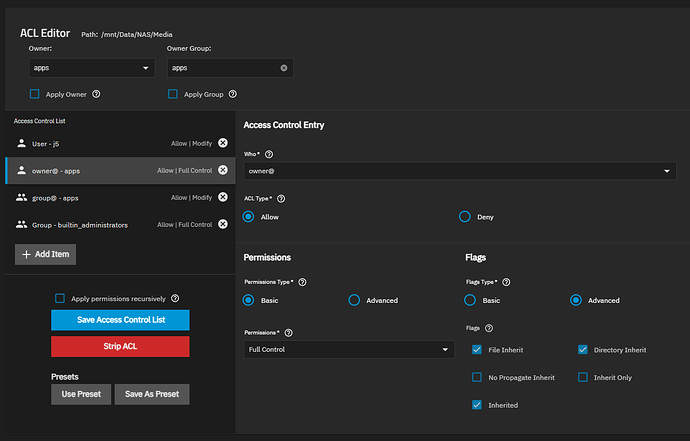The width and height of the screenshot is (690, 441).
Task: Click into the Owner Group field
Action: [220, 68]
